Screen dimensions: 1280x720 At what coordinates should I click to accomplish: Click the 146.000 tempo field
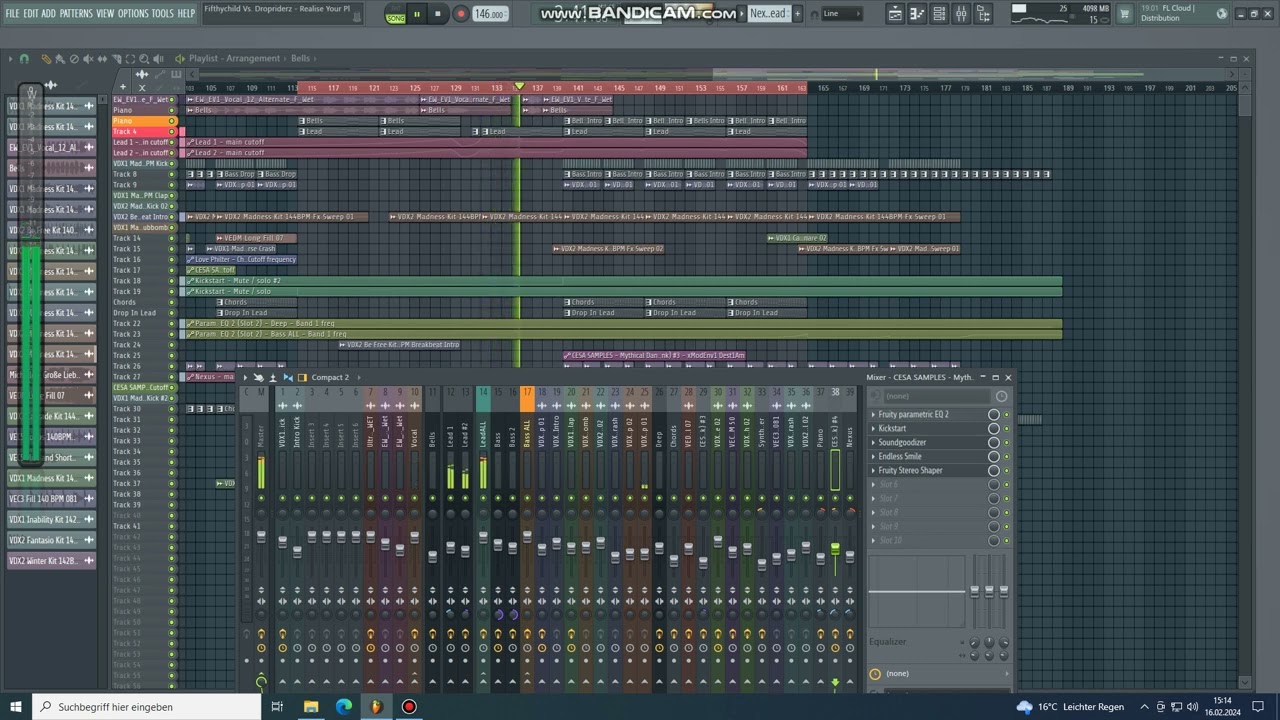pos(490,14)
